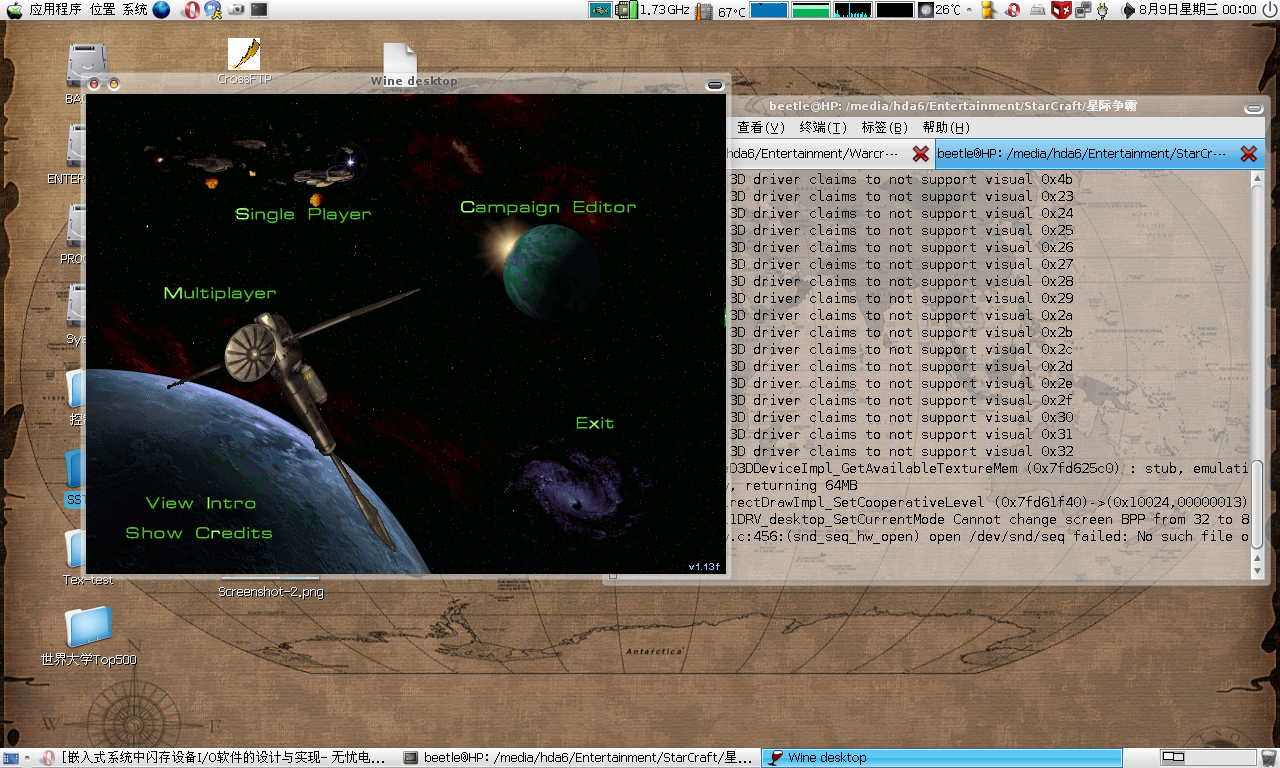
Task: Open the CrossFTP desktop icon
Action: point(244,61)
